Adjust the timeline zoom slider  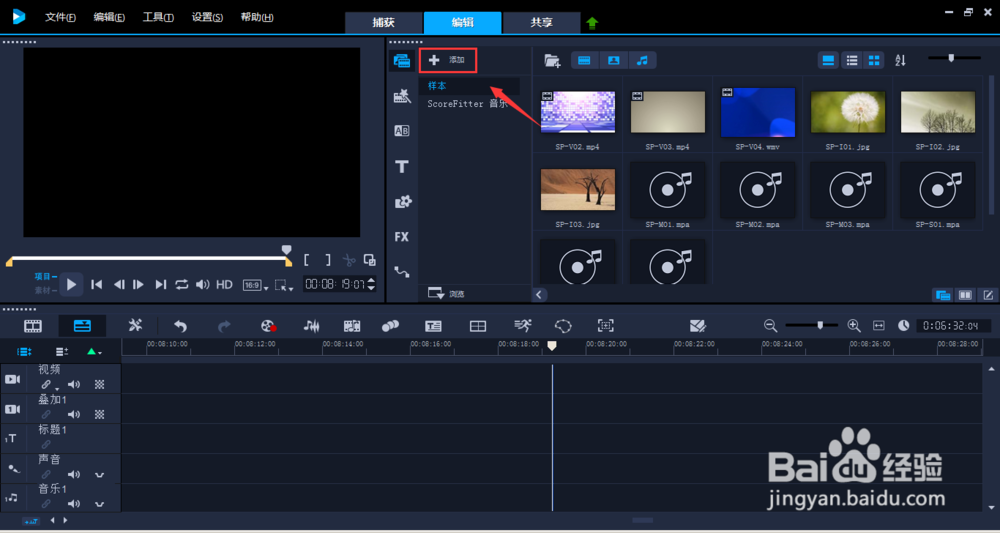[812, 326]
